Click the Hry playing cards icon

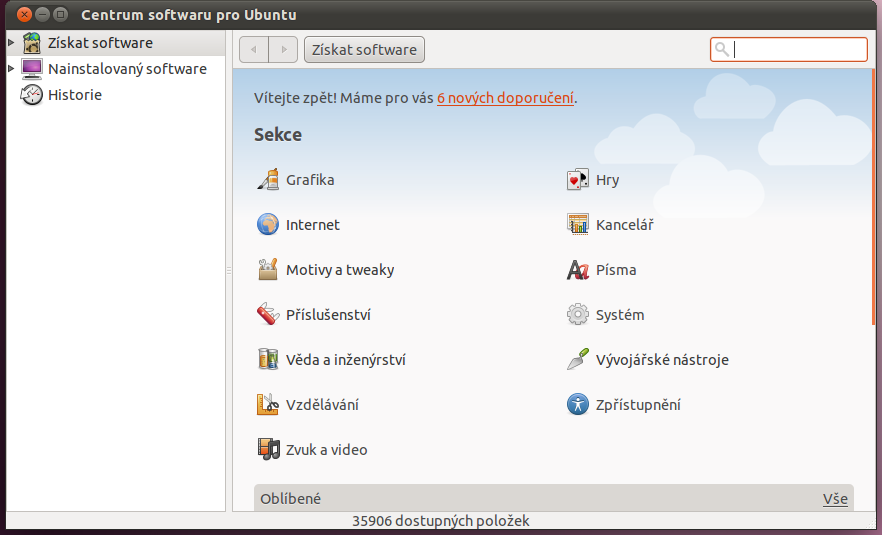[x=578, y=179]
